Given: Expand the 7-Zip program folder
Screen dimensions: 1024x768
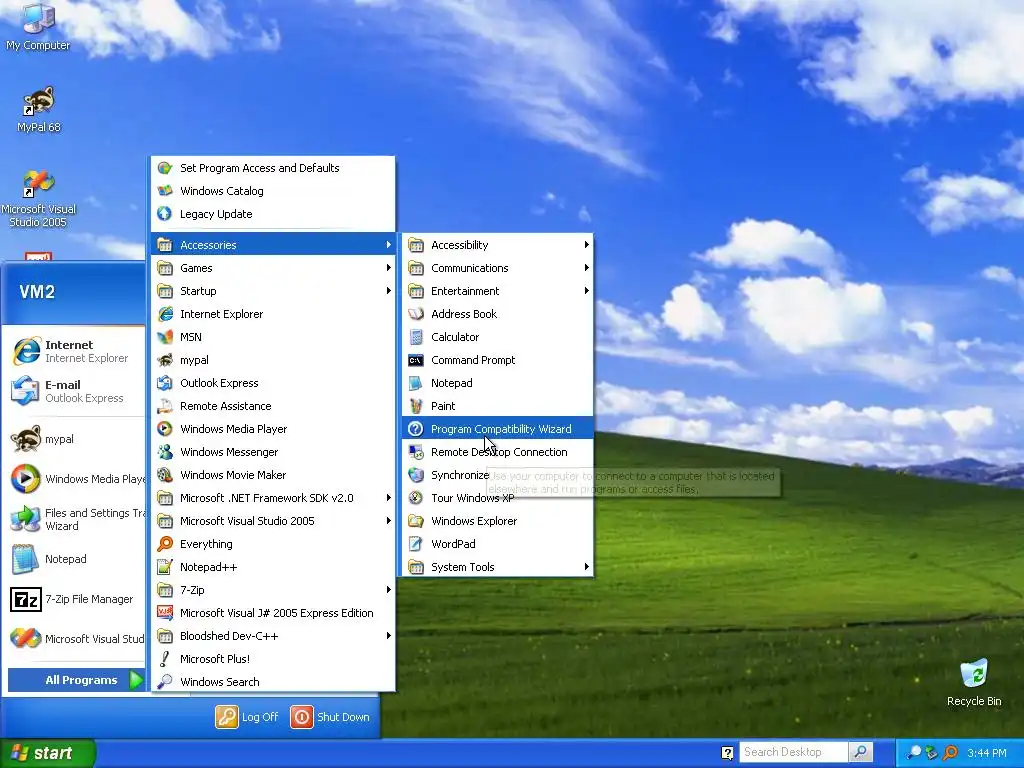Looking at the screenshot, I should pos(273,590).
